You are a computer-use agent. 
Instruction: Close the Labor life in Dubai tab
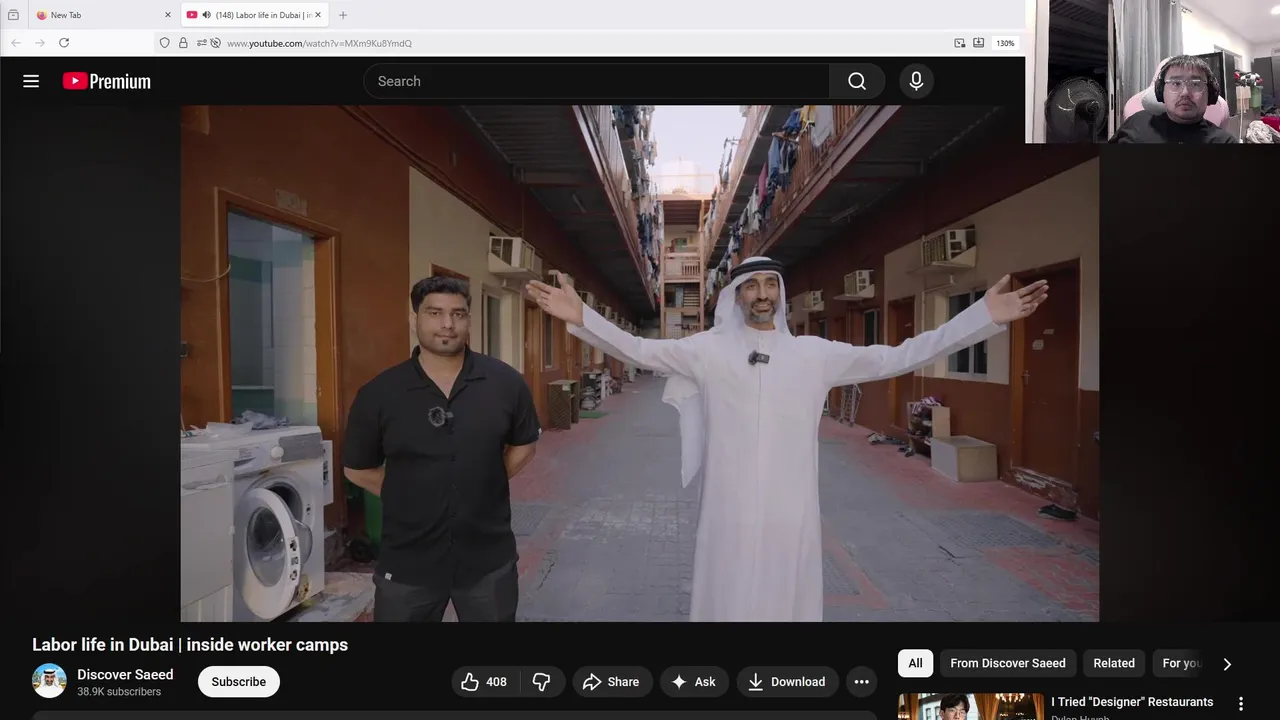coord(318,15)
